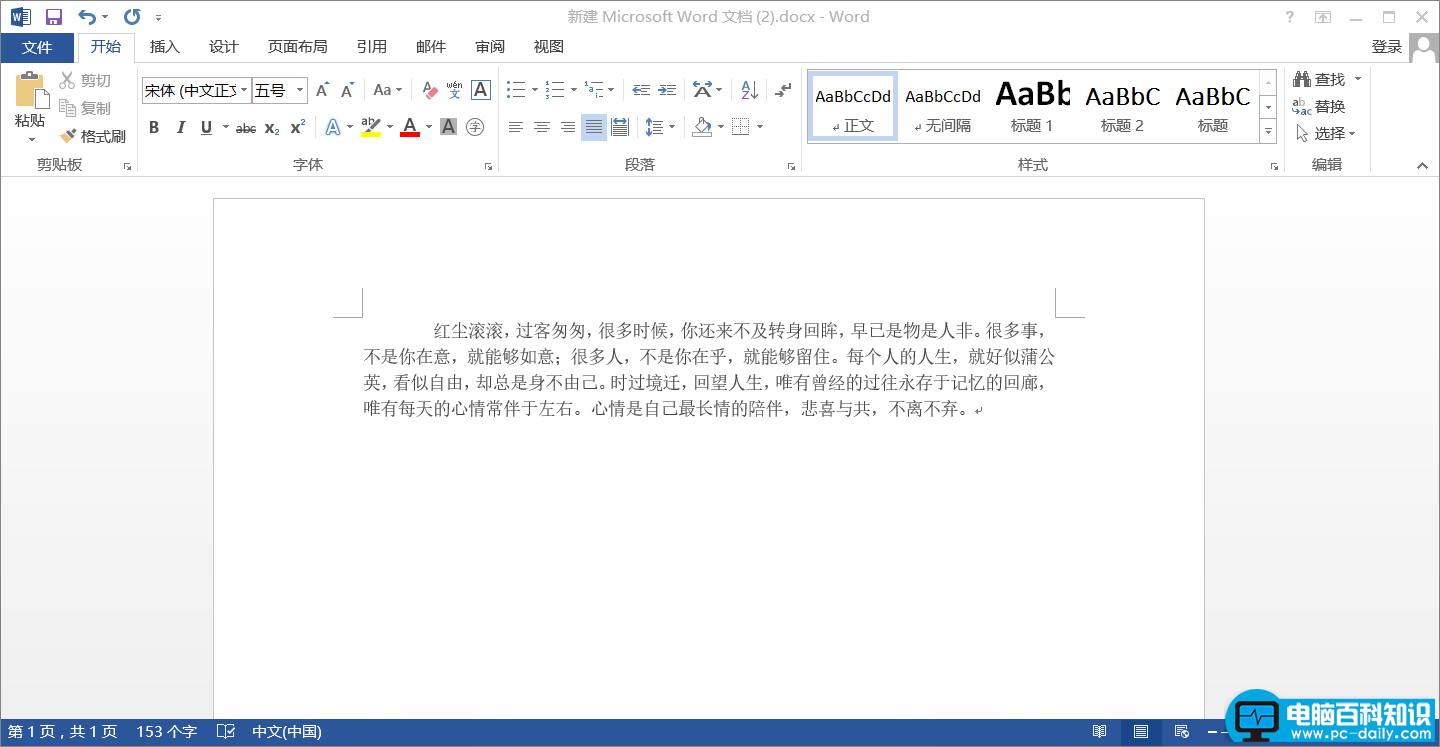Open the font name dropdown 宋体
Screen dimensions: 1440x747
[245, 90]
